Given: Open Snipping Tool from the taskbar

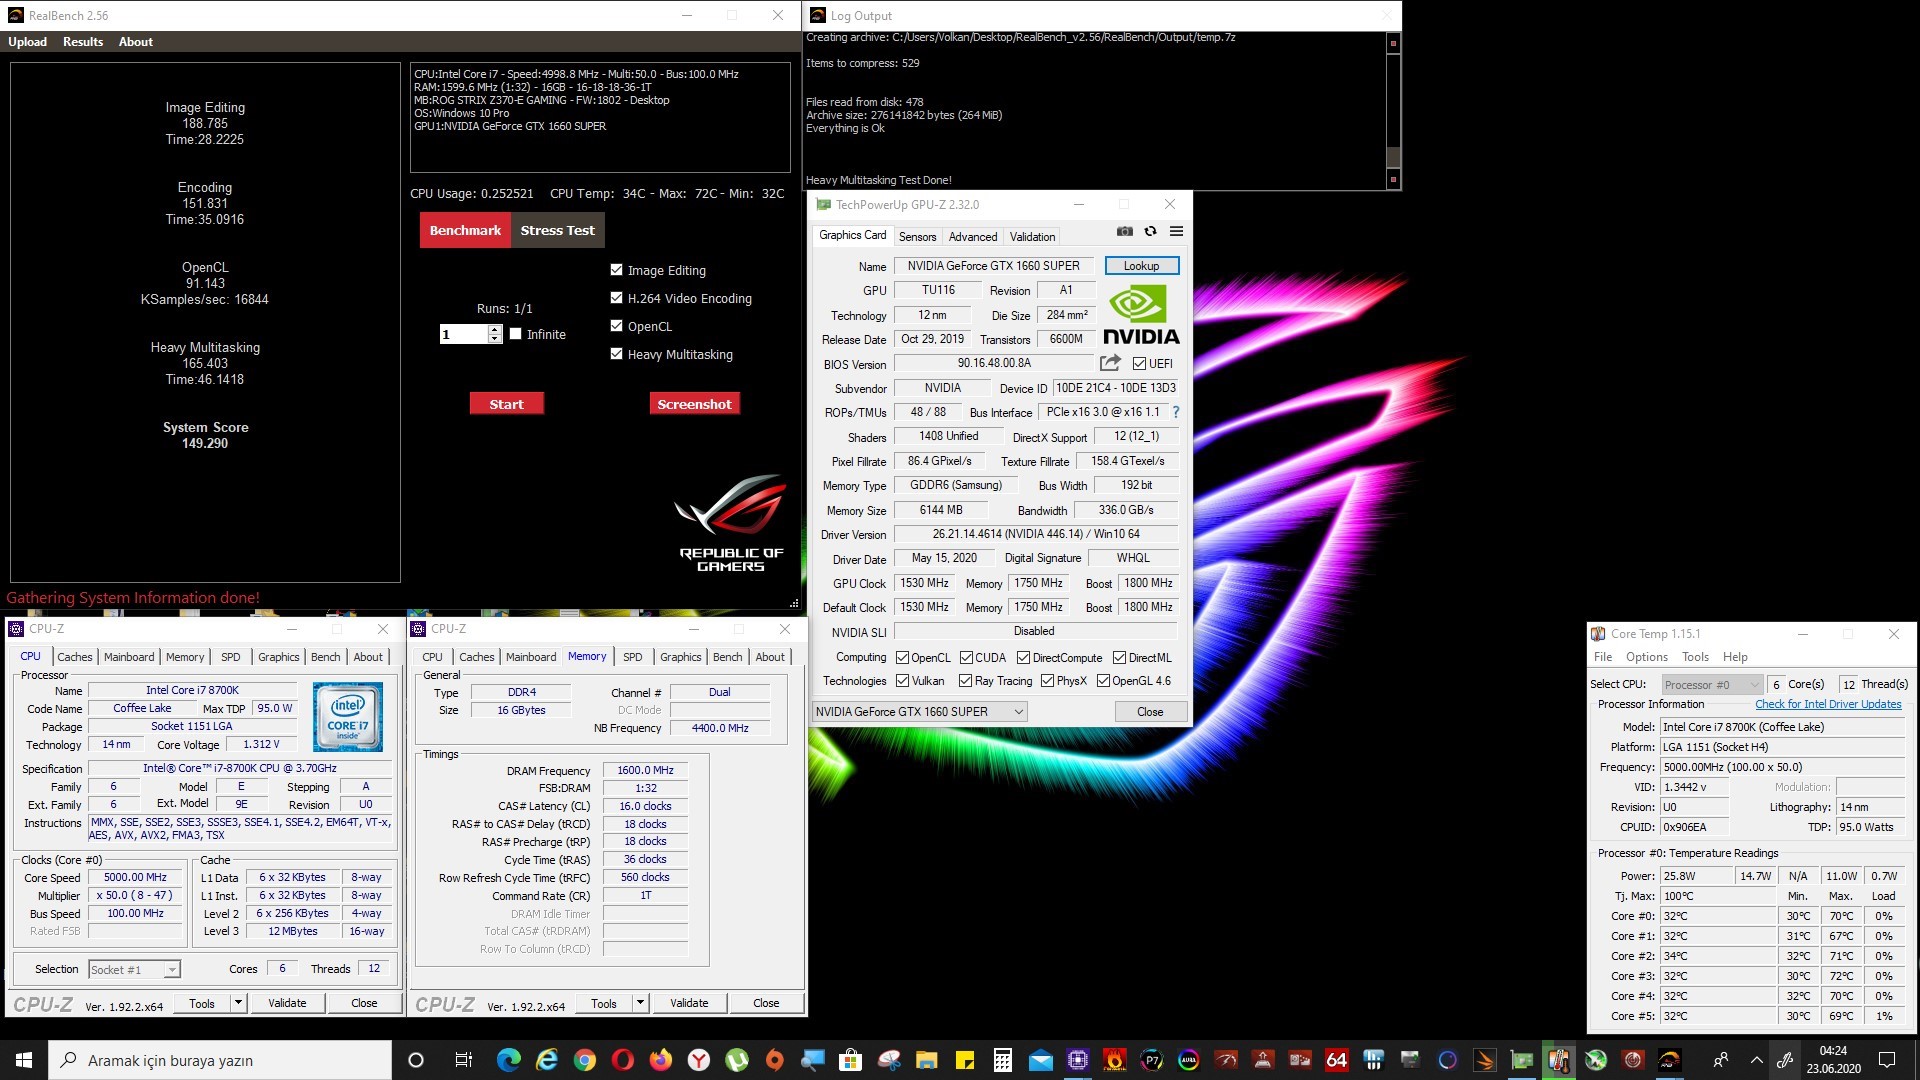Looking at the screenshot, I should coord(888,1060).
